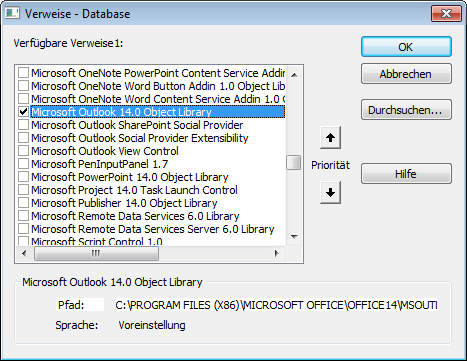467x361 pixels.
Task: Click the horizontal scrollbar thumb
Action: click(96, 254)
